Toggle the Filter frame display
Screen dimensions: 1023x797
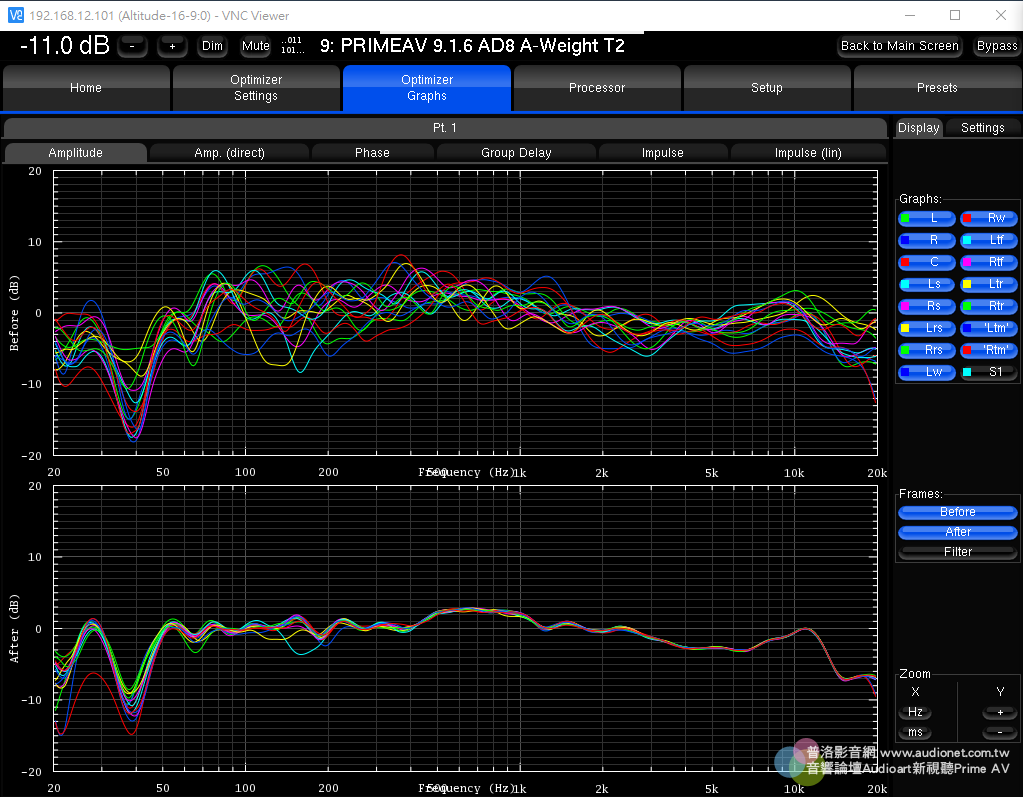pos(957,552)
